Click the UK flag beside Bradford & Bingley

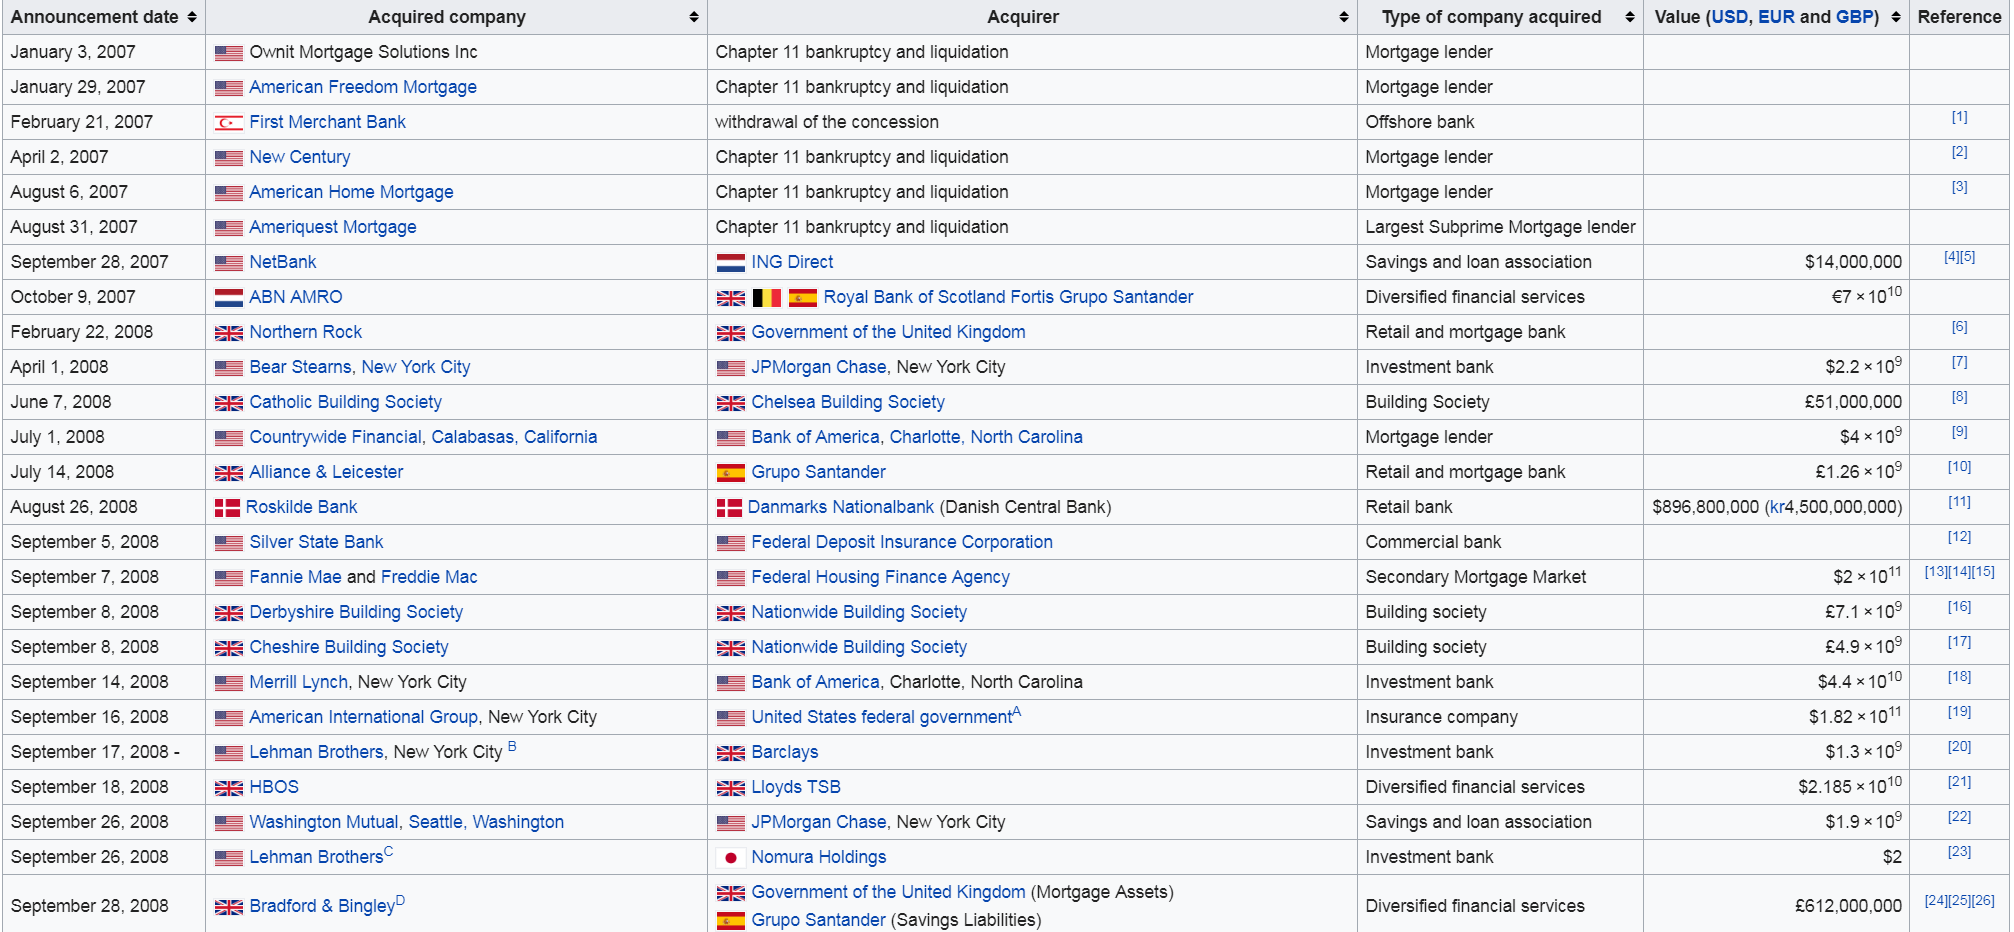[x=229, y=907]
